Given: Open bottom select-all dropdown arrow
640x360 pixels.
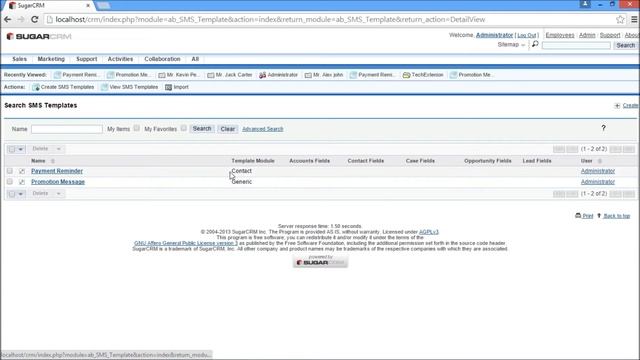Looking at the screenshot, I should [21, 194].
